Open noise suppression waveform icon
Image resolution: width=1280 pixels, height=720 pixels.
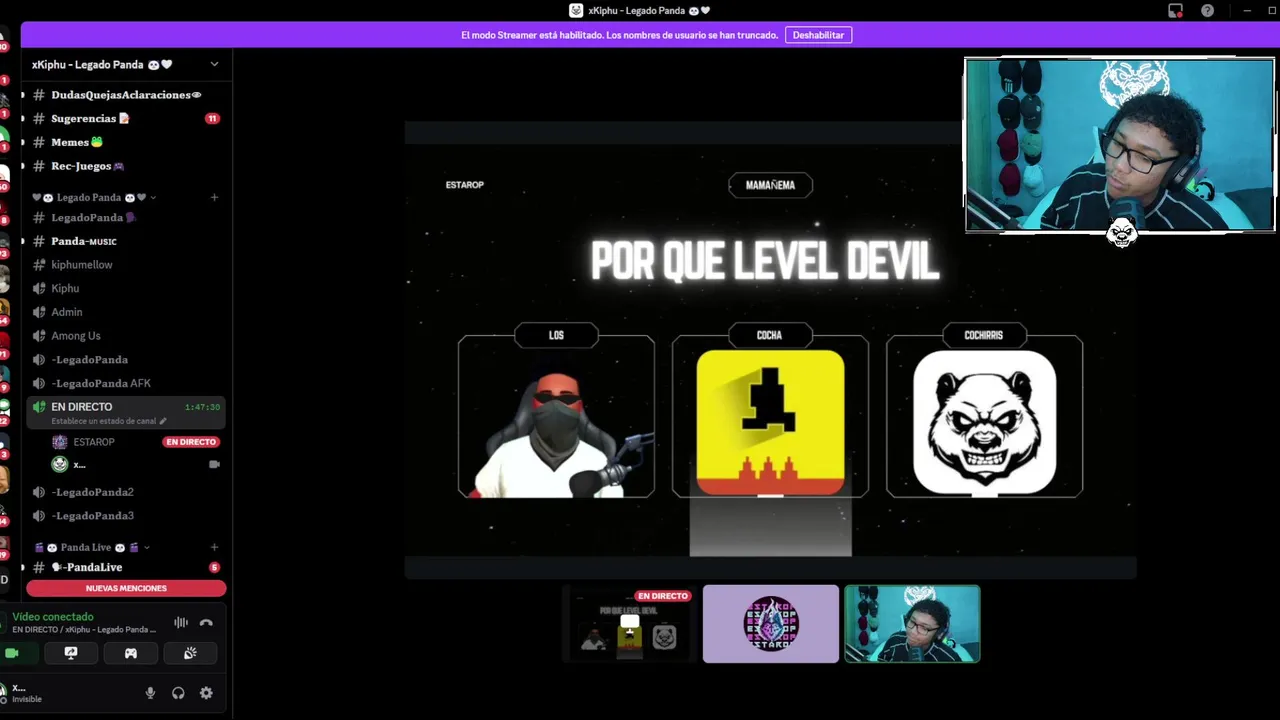point(181,623)
